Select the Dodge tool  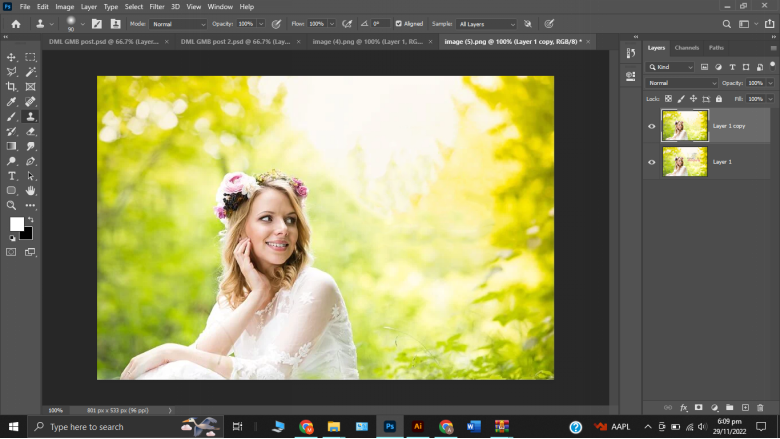11,161
